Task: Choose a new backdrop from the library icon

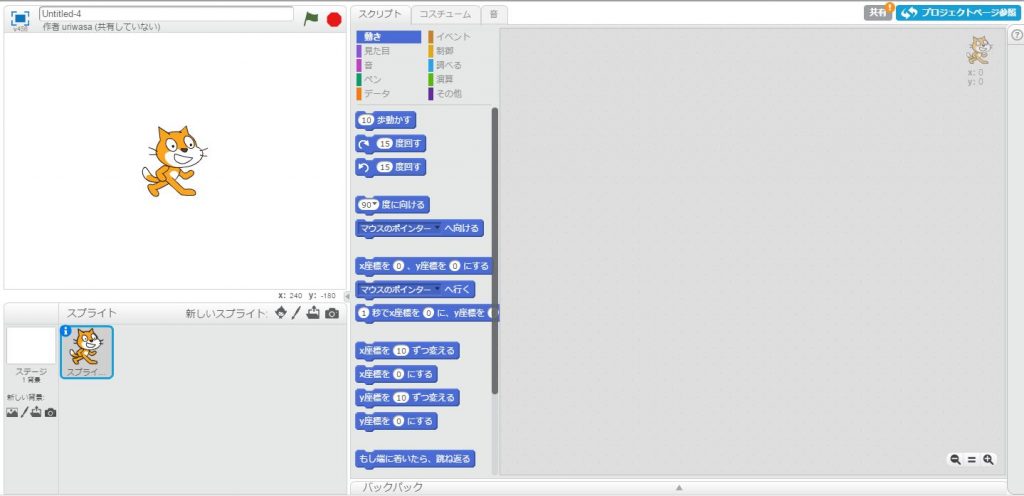Action: (12, 412)
